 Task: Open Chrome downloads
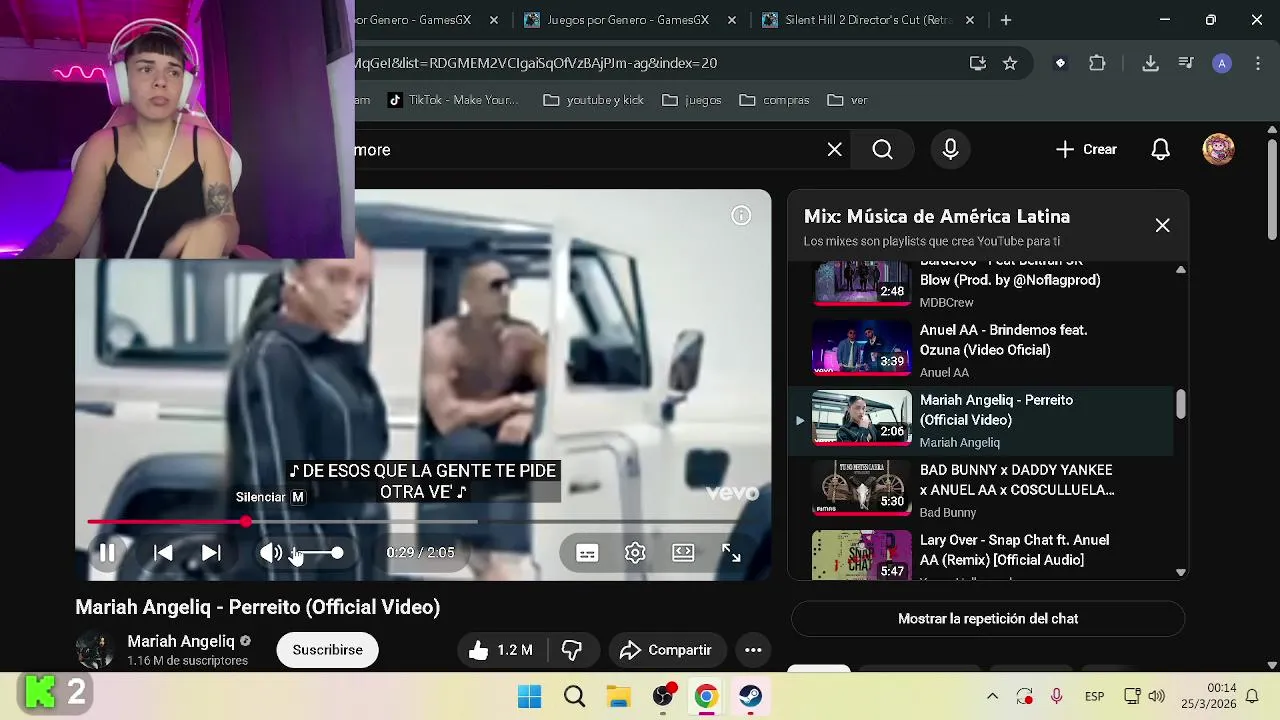click(1150, 63)
